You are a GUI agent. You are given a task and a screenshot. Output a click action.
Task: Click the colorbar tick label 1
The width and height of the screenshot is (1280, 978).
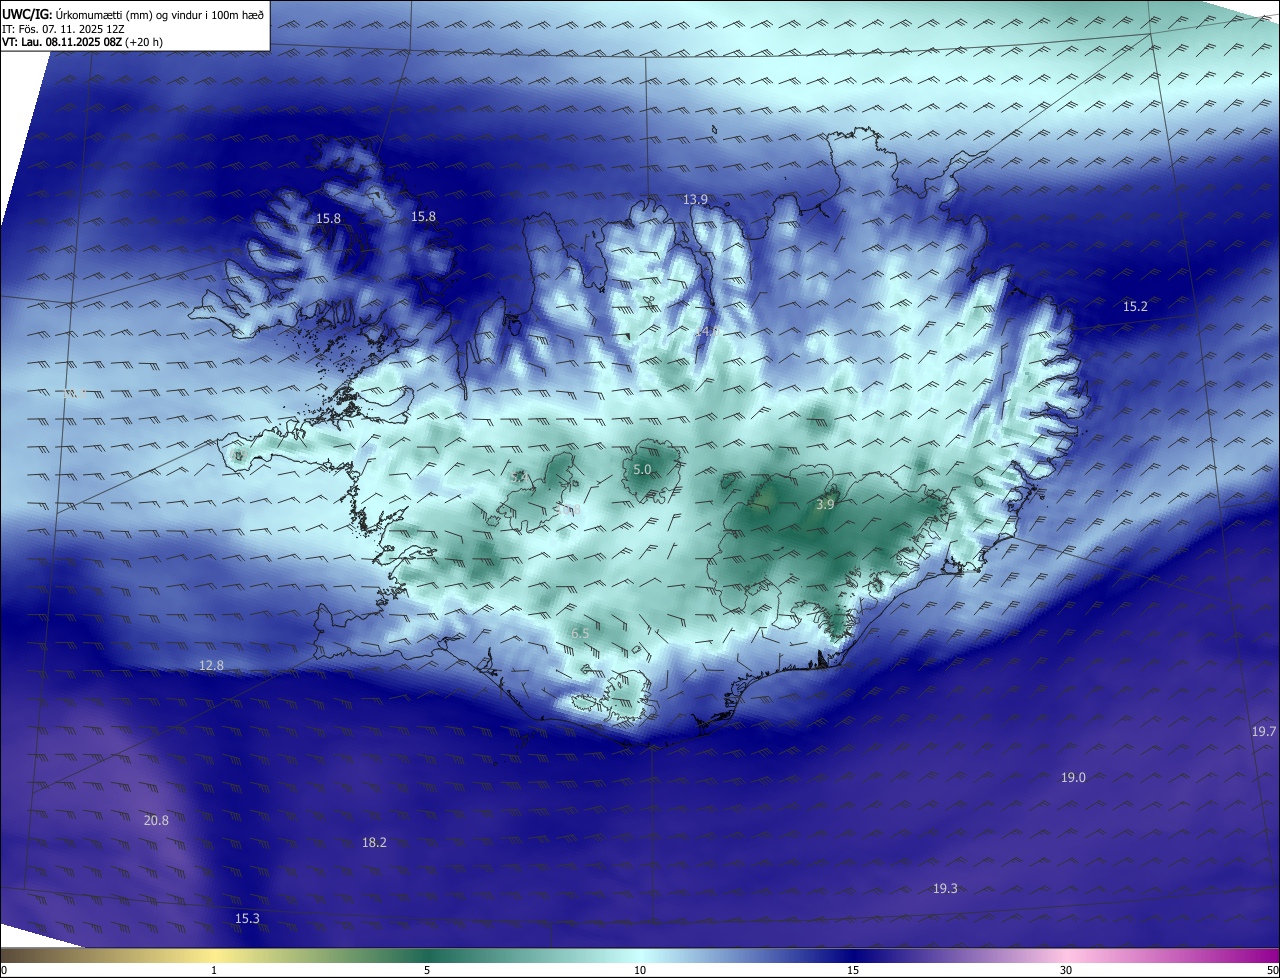(214, 970)
